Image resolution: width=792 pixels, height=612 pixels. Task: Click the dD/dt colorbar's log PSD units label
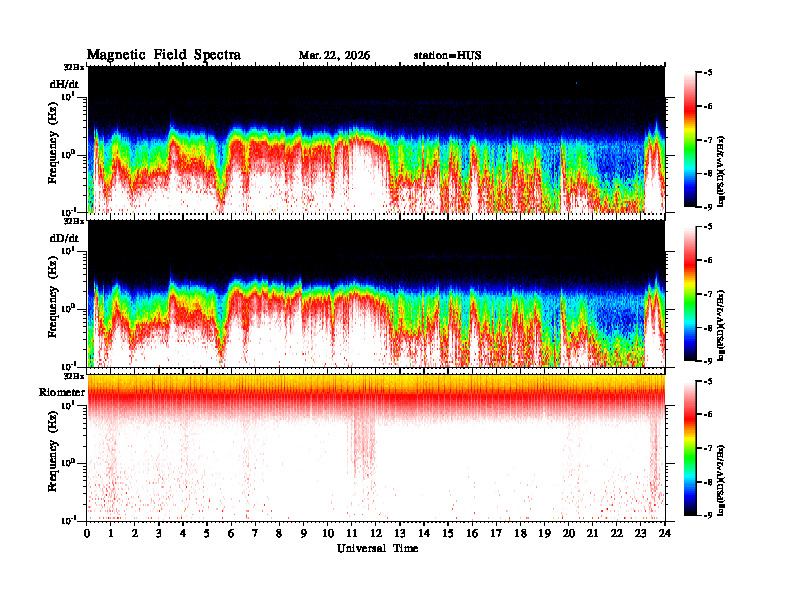[x=722, y=326]
